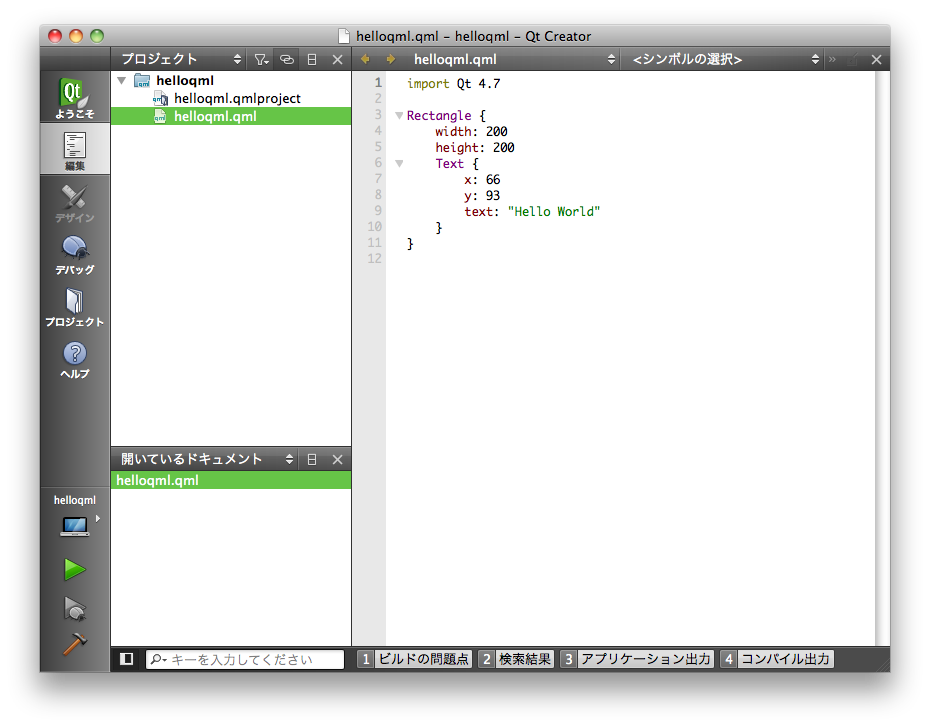Open the アプリケーション出力 output pane
Screen dimensions: 930x727
click(x=636, y=659)
